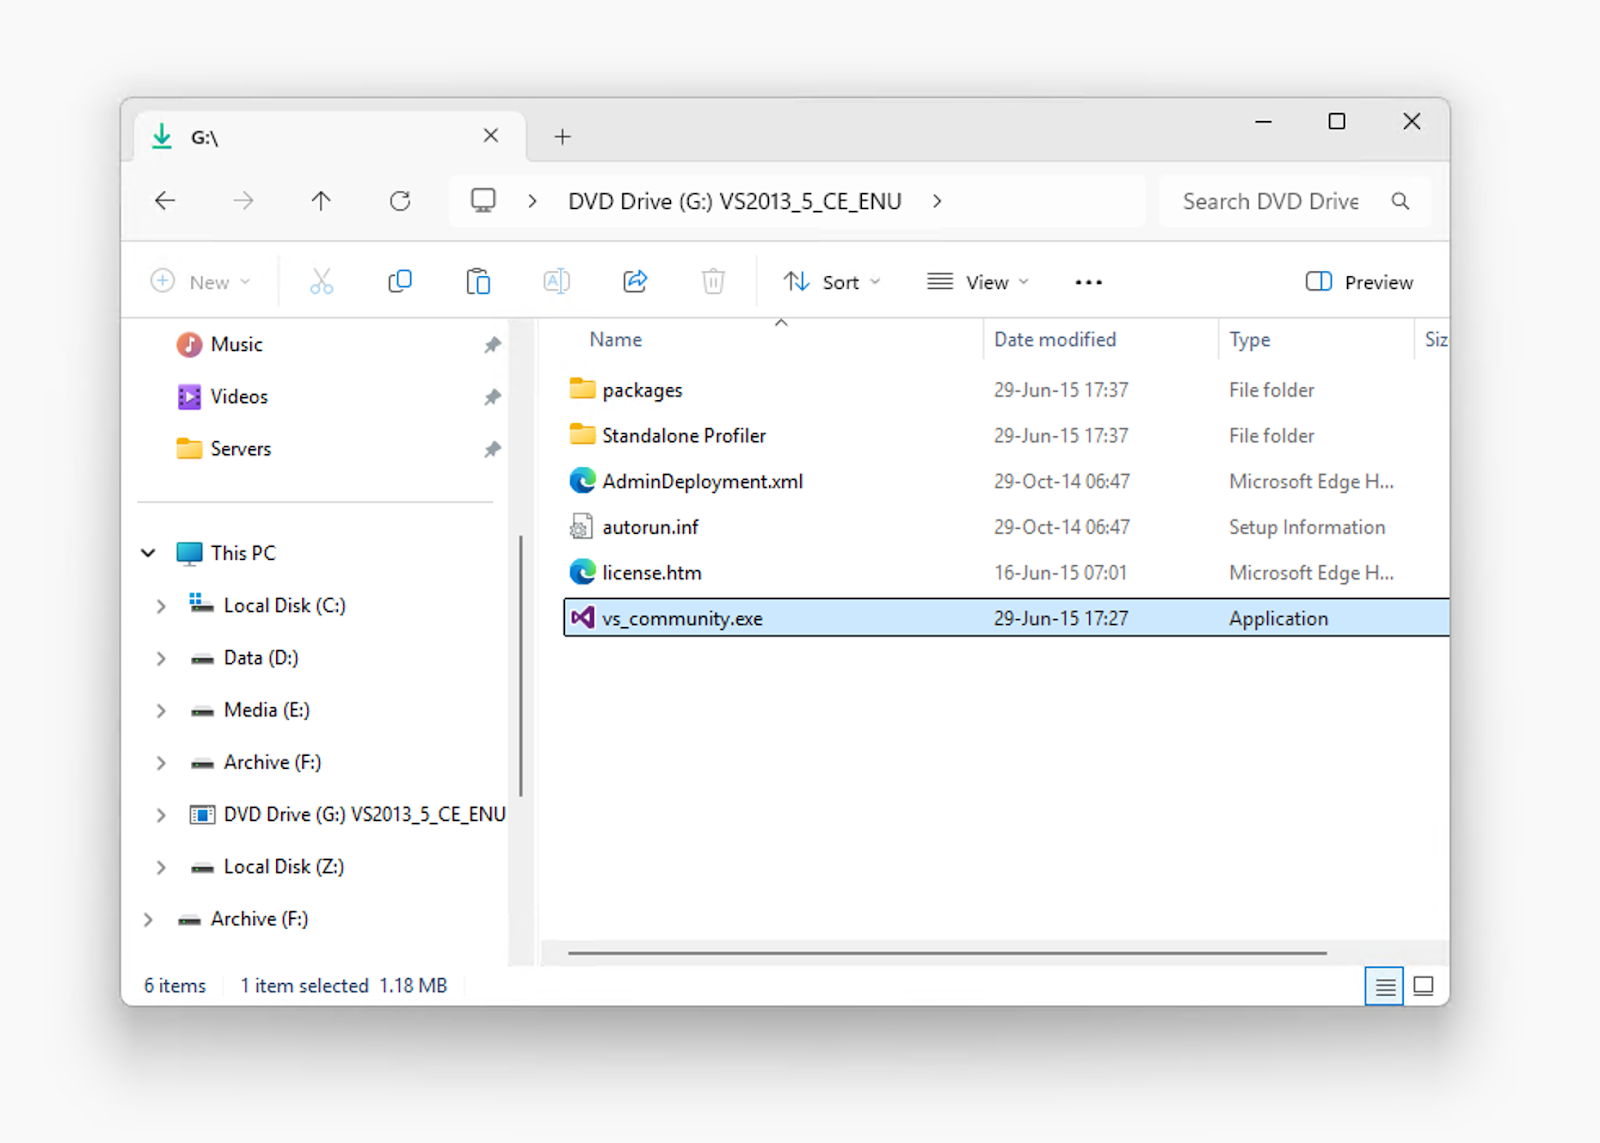Image resolution: width=1600 pixels, height=1143 pixels.
Task: Open Videos in navigation pane
Action: point(239,397)
